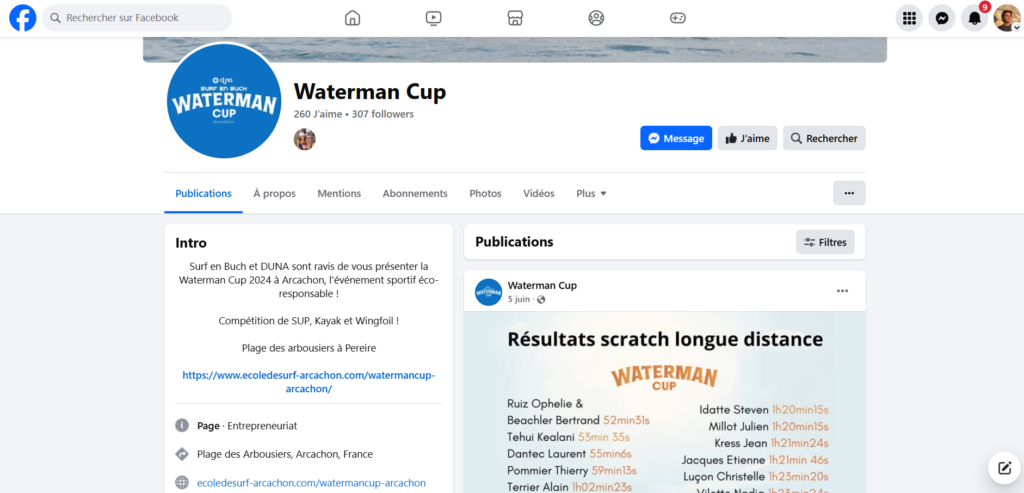This screenshot has width=1024, height=493.
Task: Open the Gaming controller icon
Action: [678, 18]
